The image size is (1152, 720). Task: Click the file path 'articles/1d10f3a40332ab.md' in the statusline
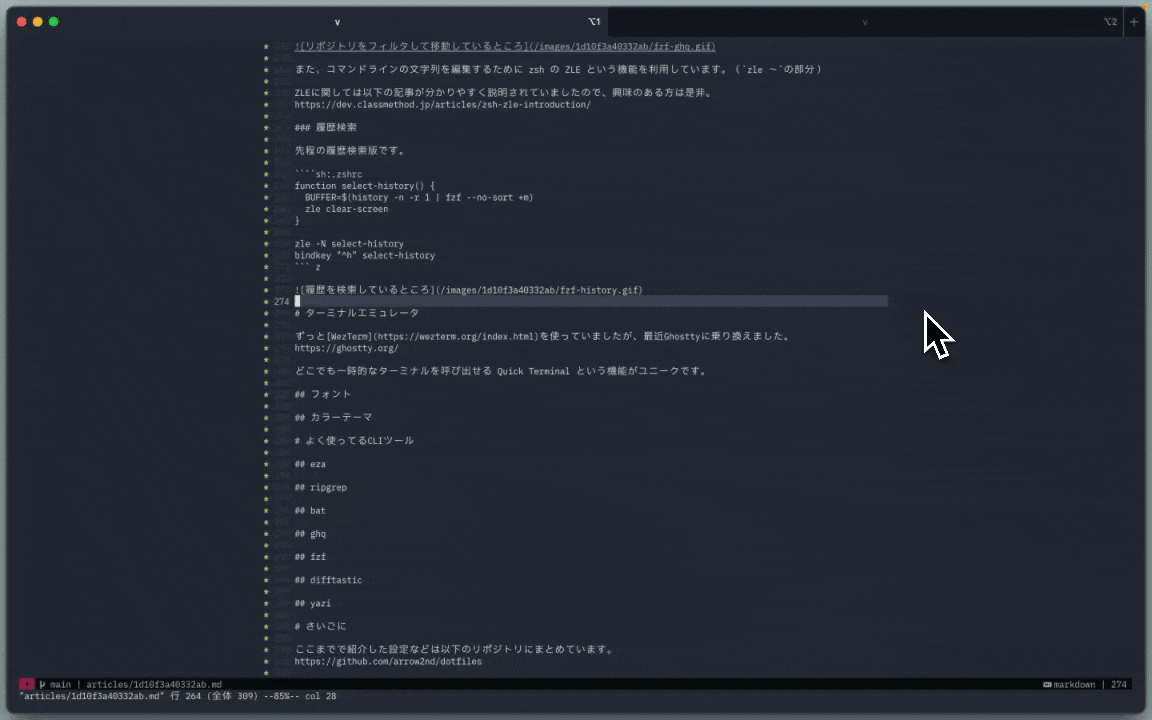[154, 684]
